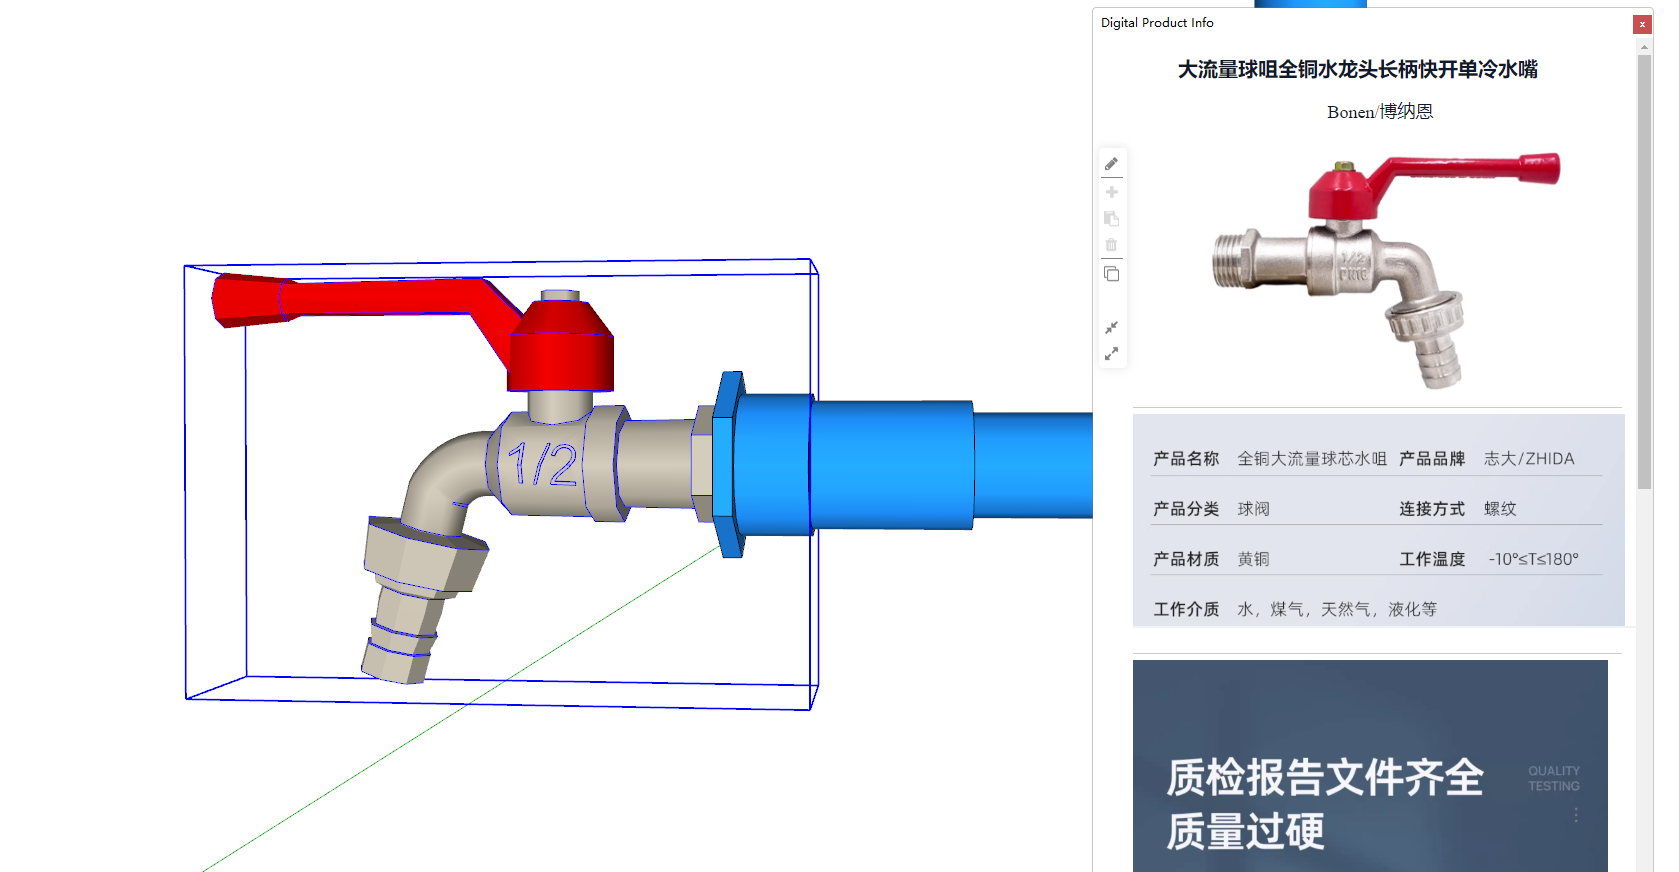
Task: Click the product title heading text
Action: coord(1357,69)
